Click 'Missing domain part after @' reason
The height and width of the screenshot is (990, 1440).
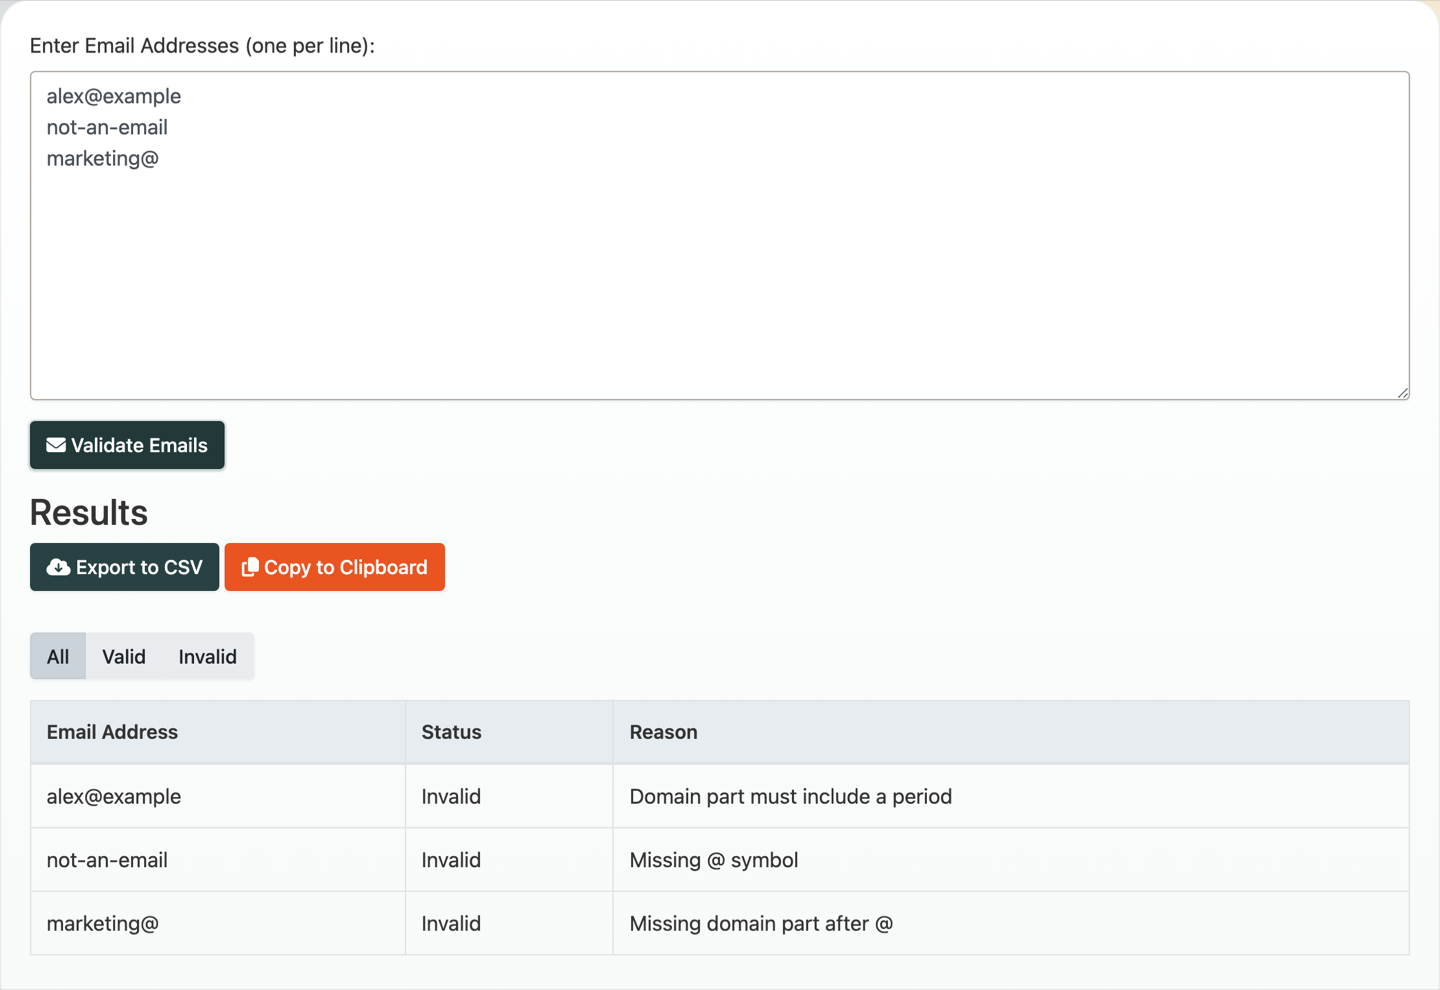click(x=761, y=923)
